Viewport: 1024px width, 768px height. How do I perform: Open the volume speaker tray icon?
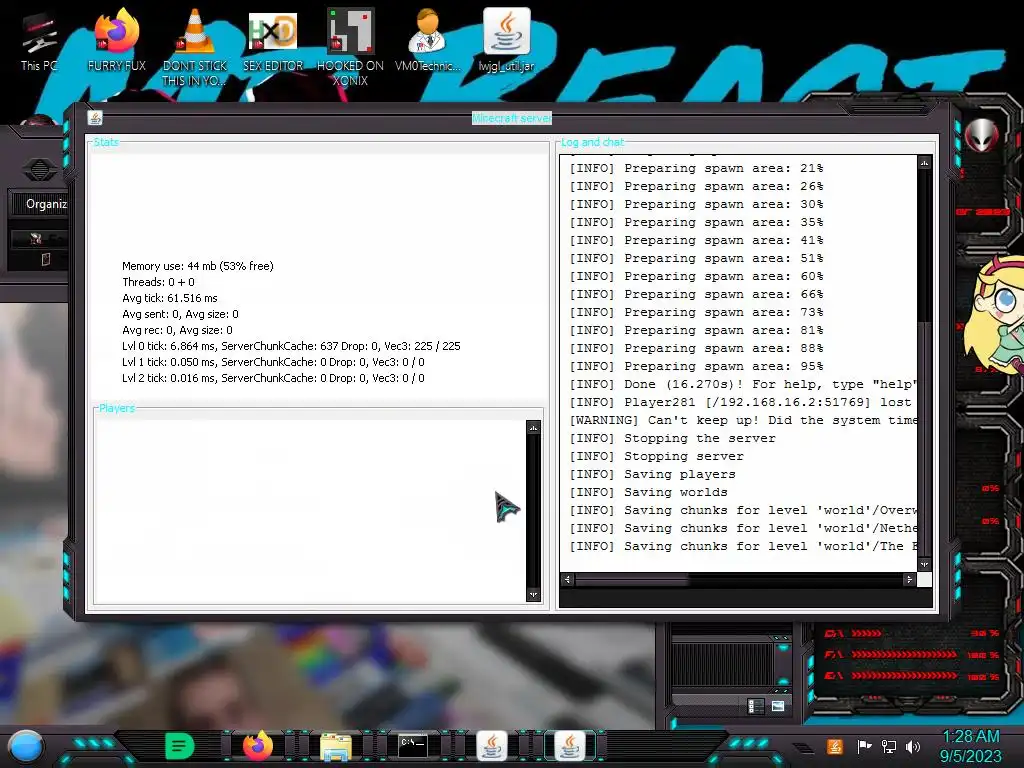pos(913,746)
